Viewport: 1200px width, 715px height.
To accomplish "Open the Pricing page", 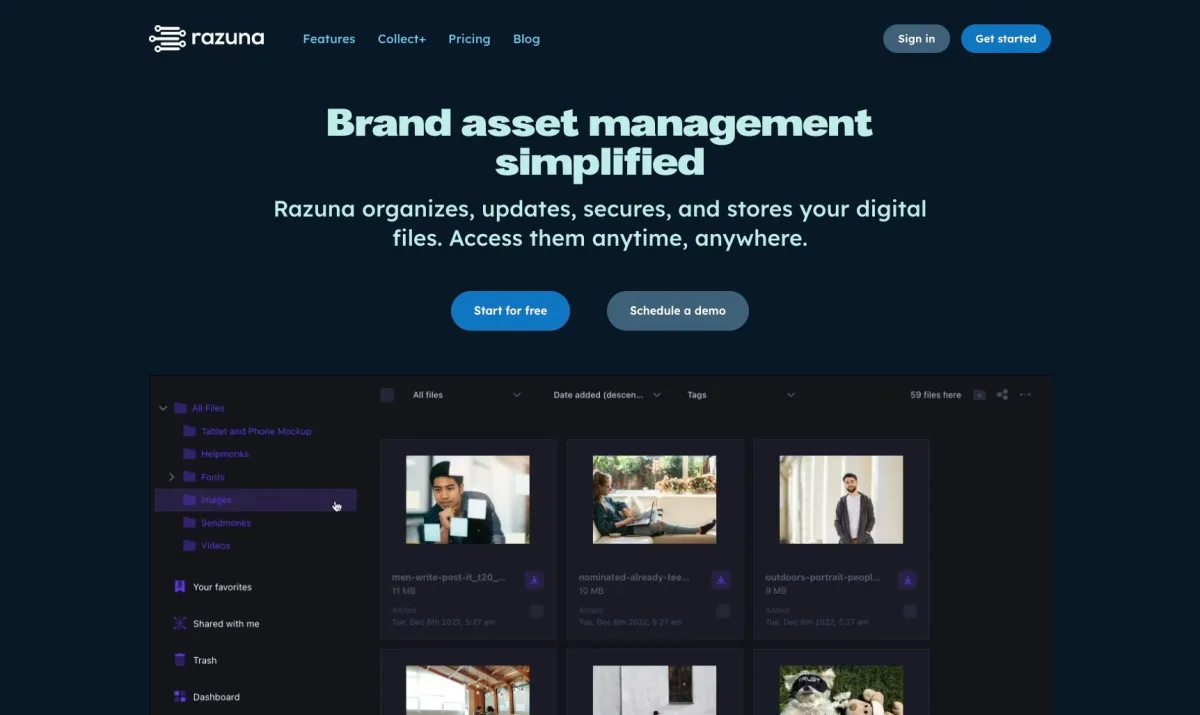I will pyautogui.click(x=469, y=39).
